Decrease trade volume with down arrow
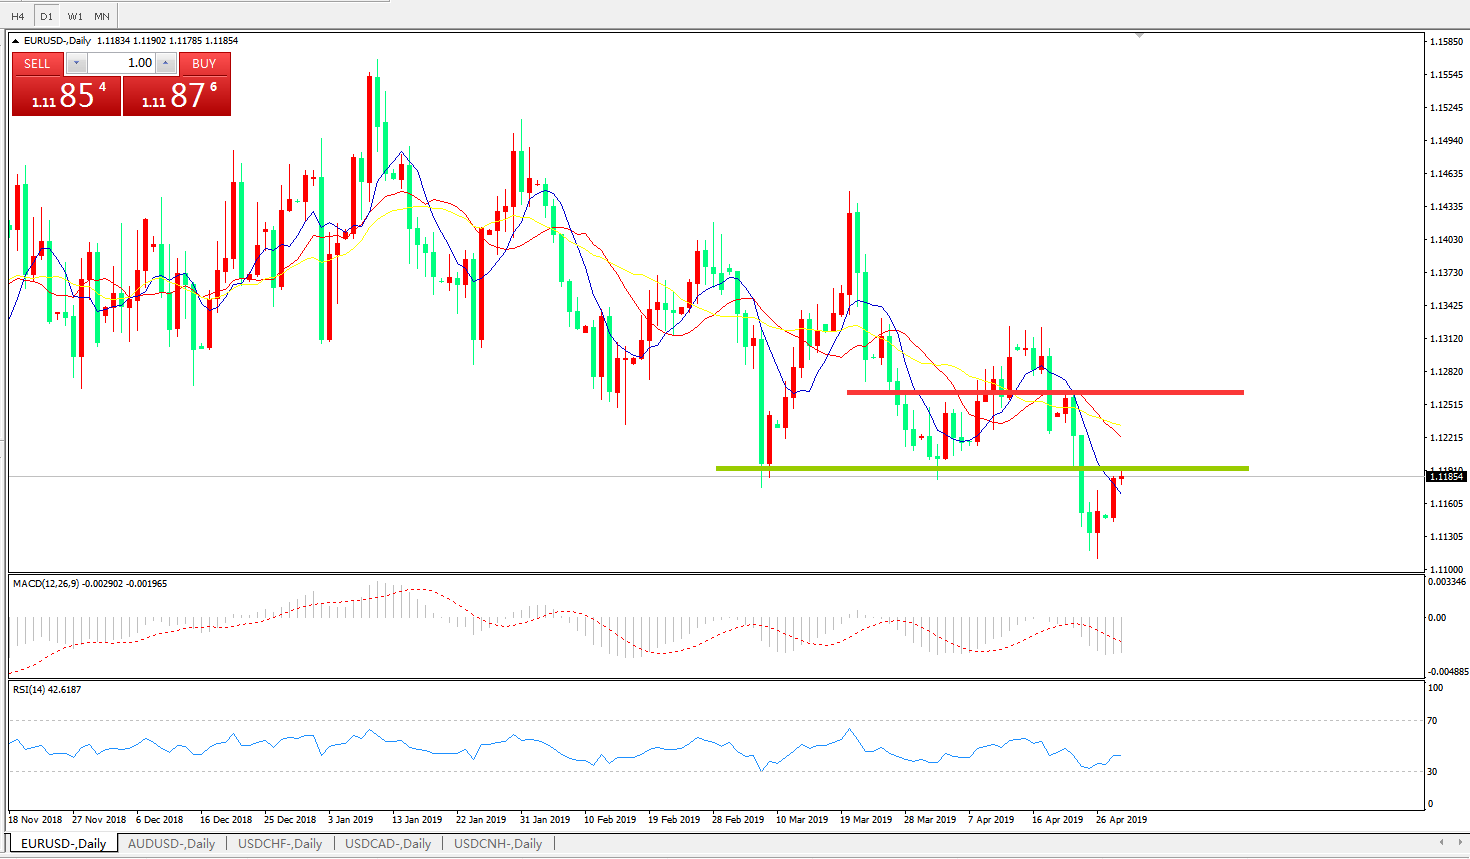1470x859 pixels. [x=77, y=64]
